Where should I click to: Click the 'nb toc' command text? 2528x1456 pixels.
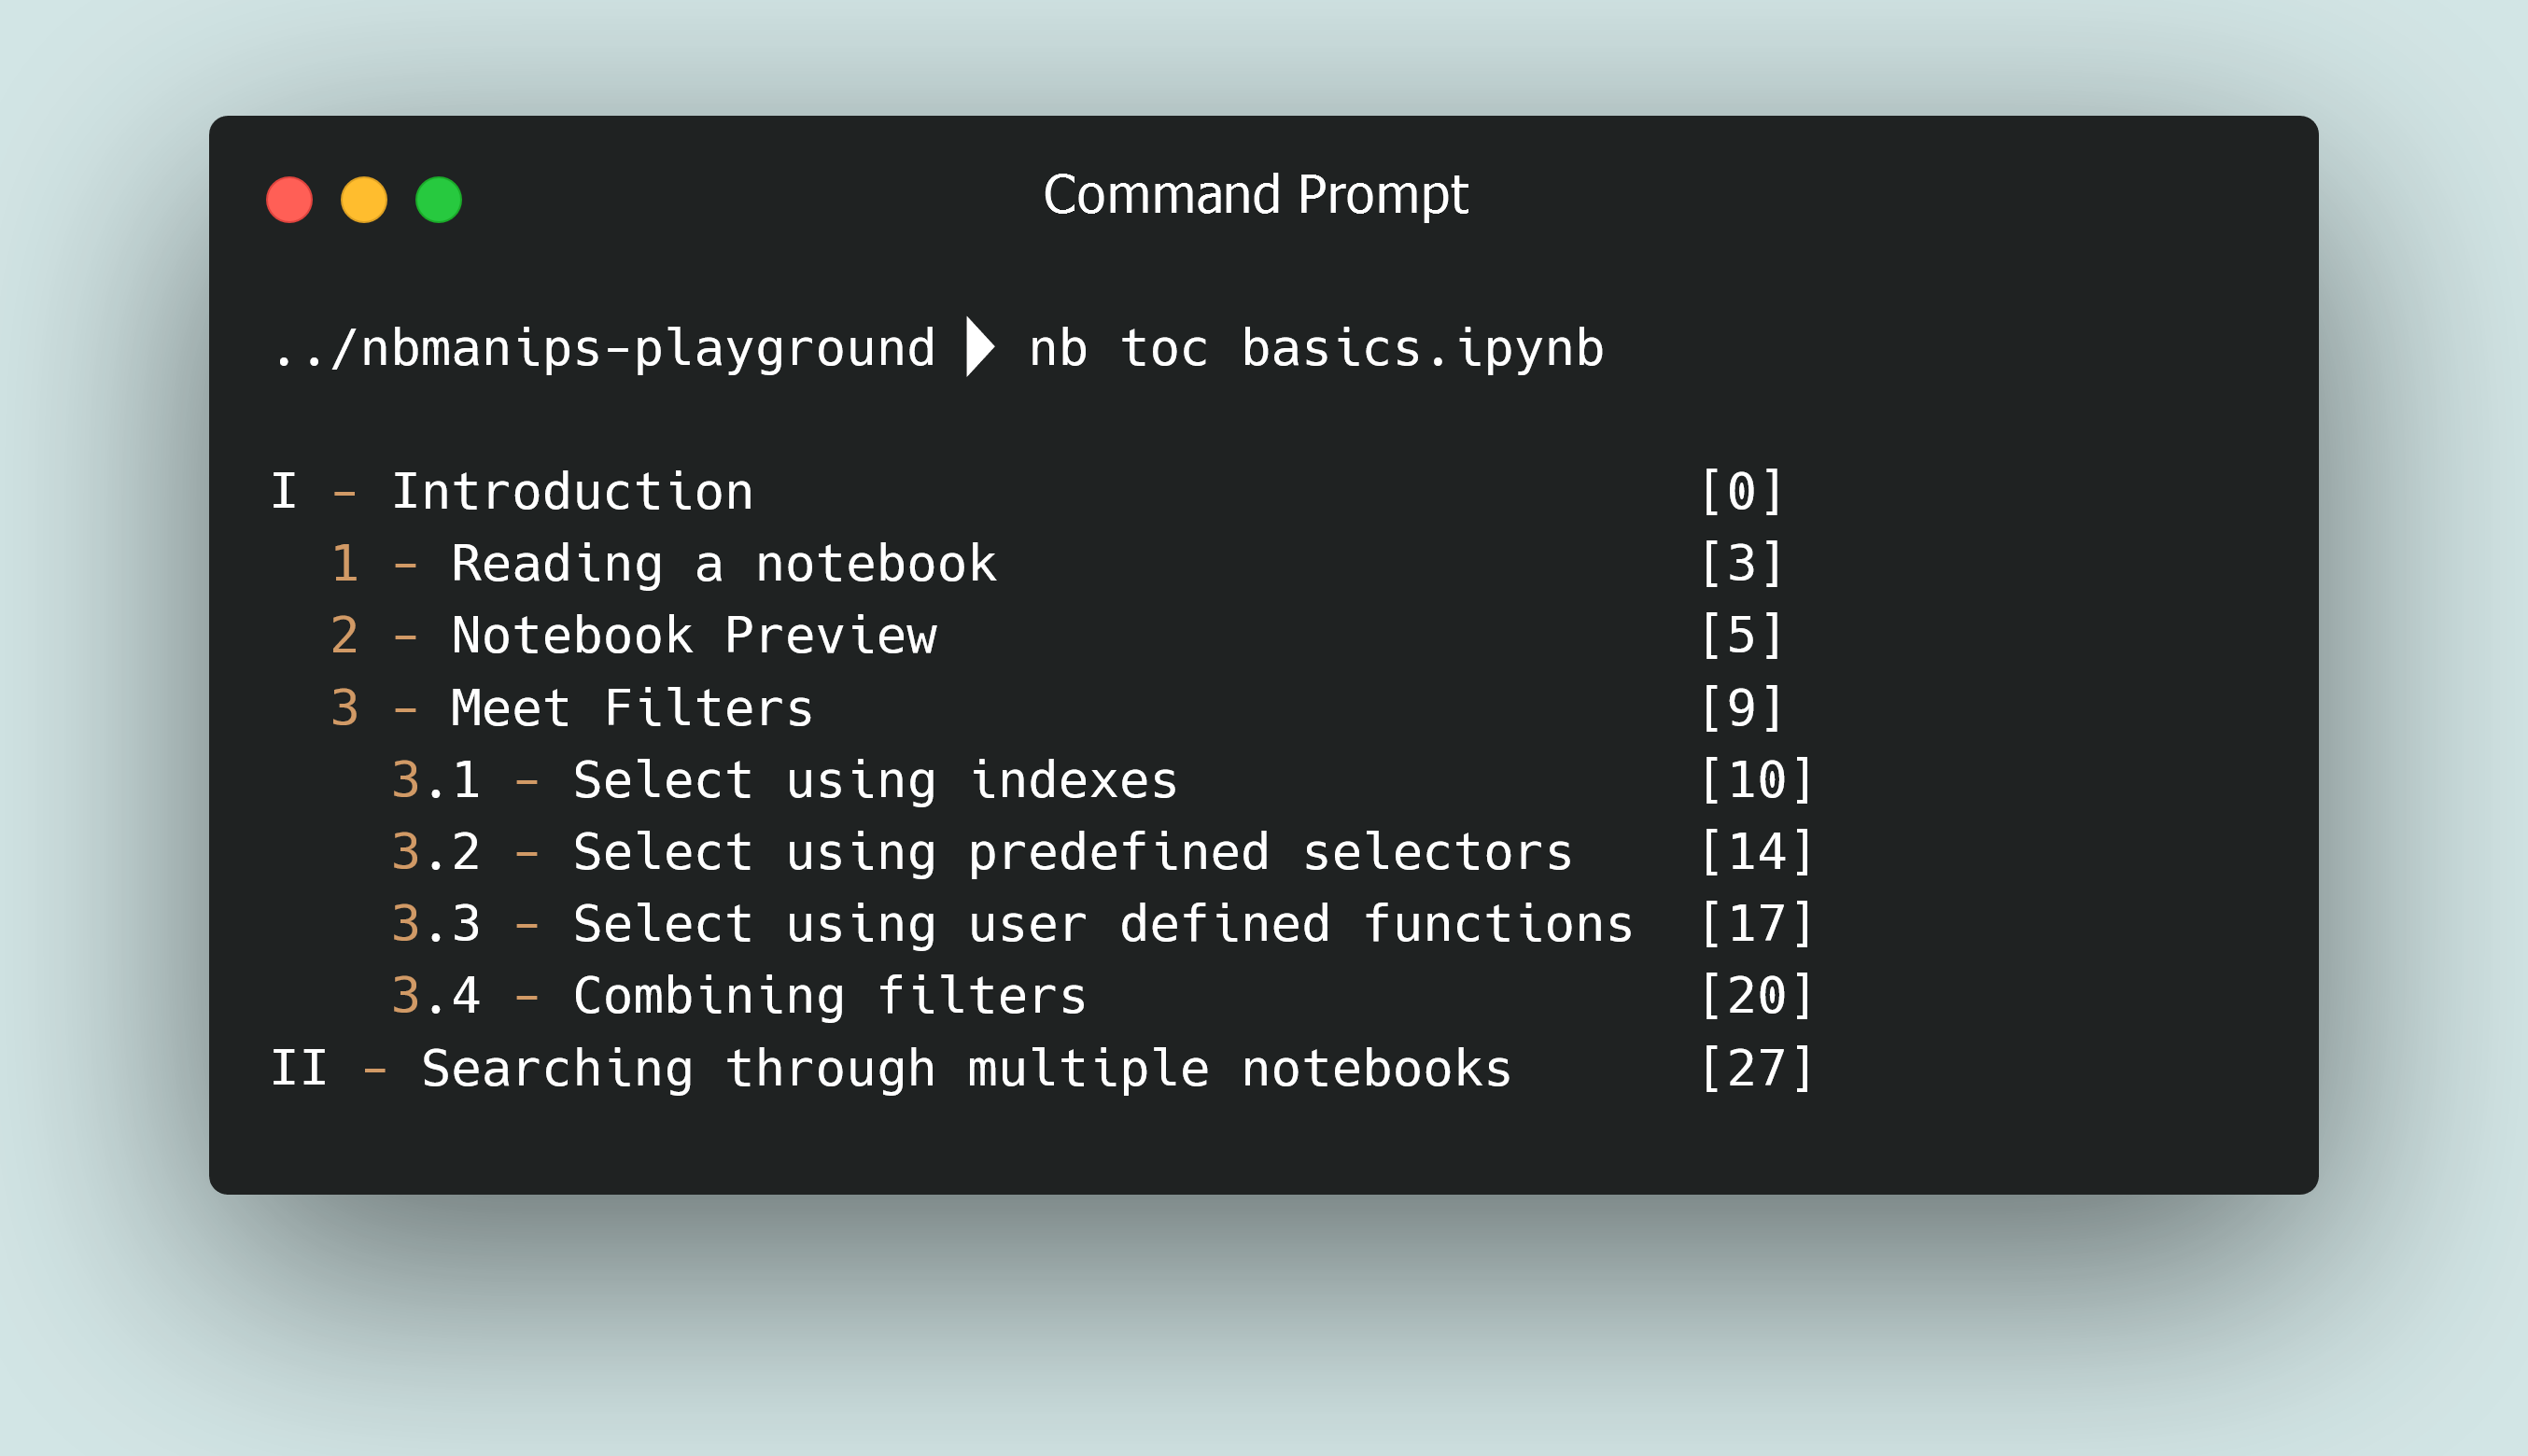[x=1118, y=349]
